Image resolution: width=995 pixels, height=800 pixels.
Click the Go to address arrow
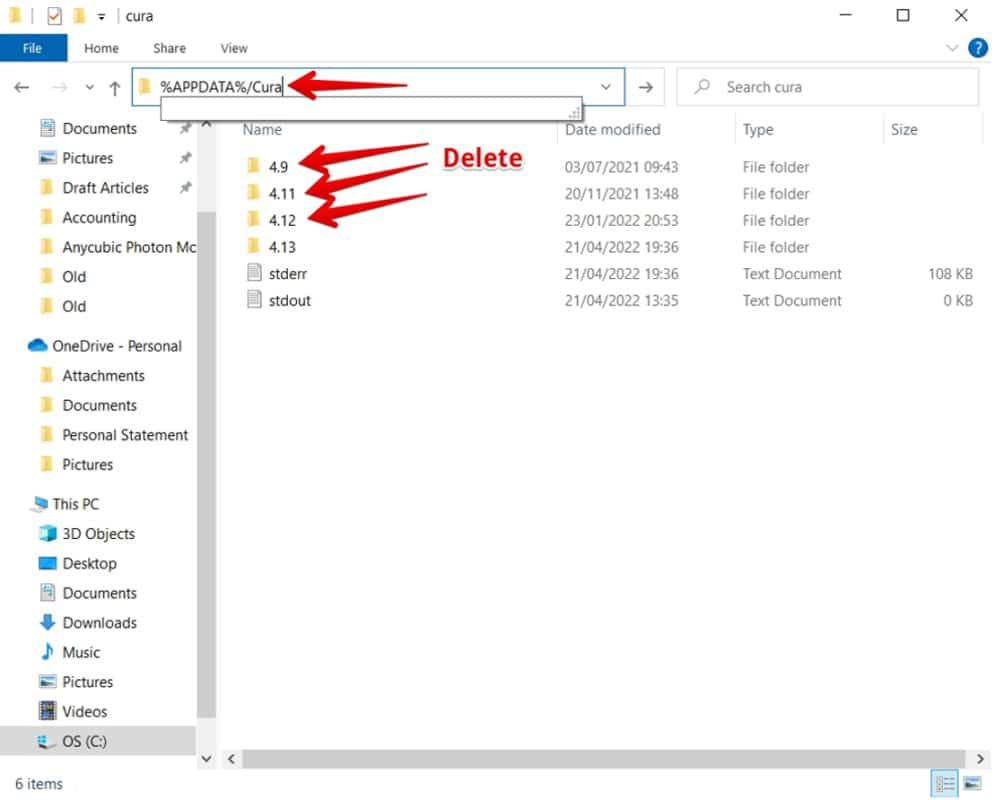coord(646,88)
